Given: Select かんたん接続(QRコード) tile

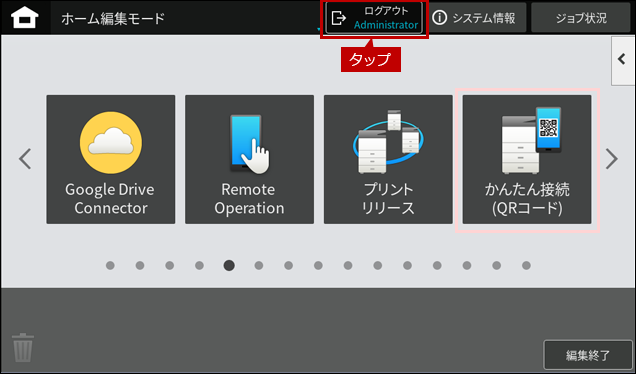Looking at the screenshot, I should (x=527, y=159).
